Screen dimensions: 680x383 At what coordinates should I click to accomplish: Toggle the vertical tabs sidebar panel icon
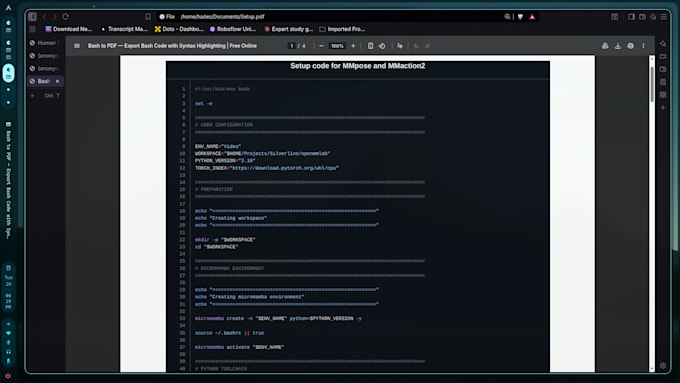33,16
